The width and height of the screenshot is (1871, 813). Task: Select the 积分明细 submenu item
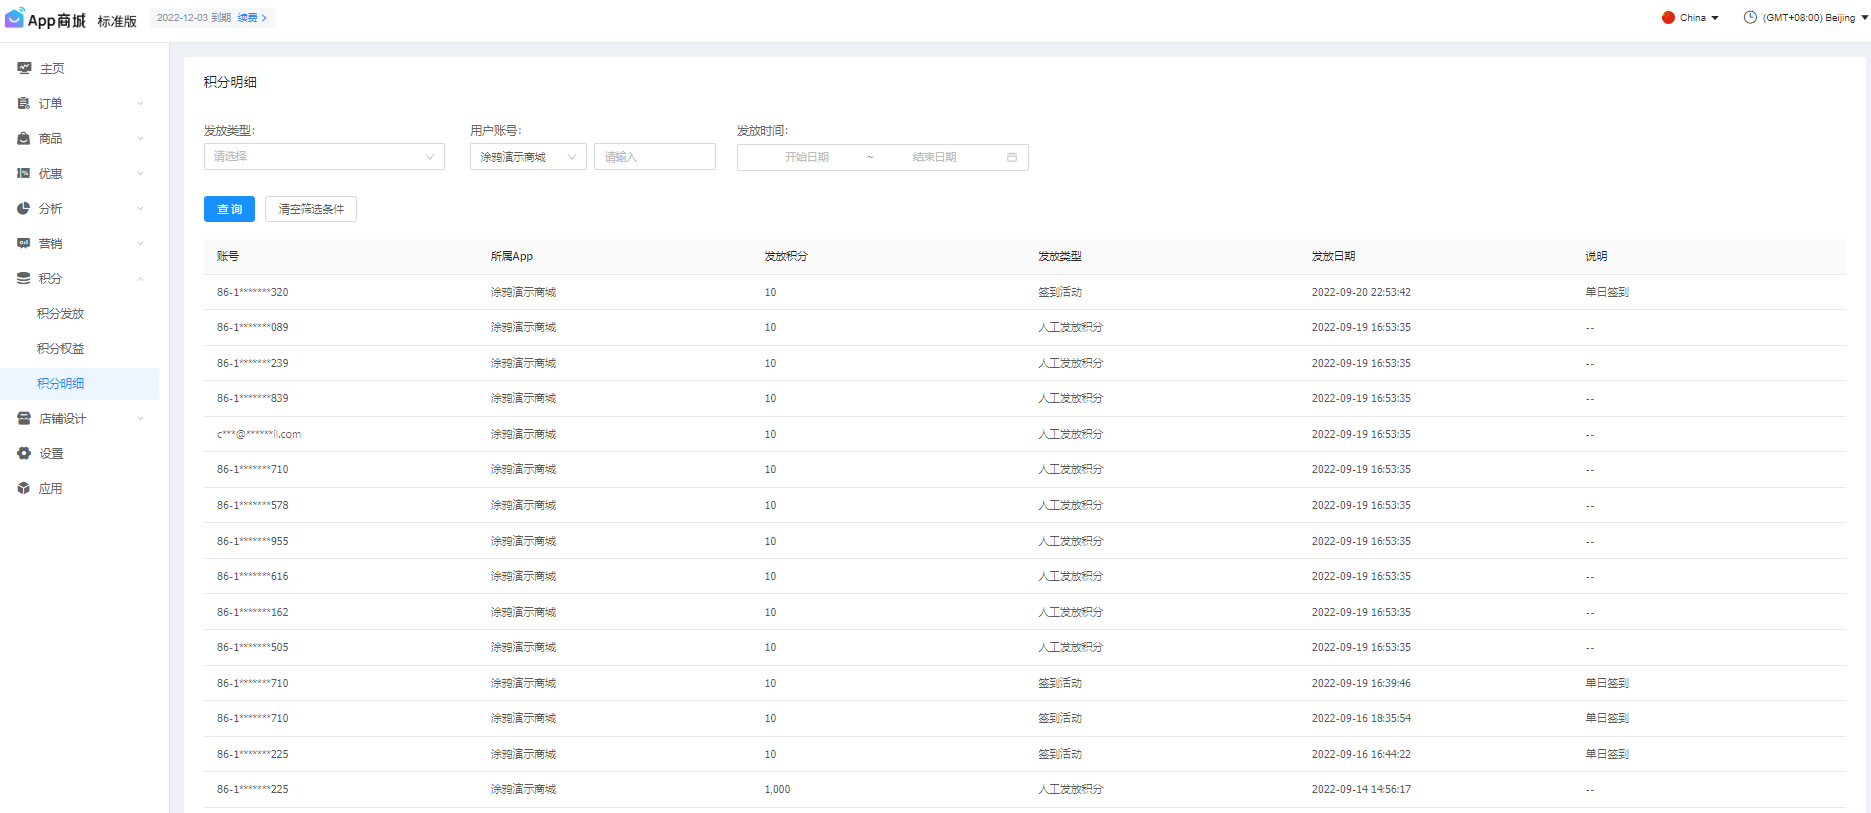(x=80, y=383)
